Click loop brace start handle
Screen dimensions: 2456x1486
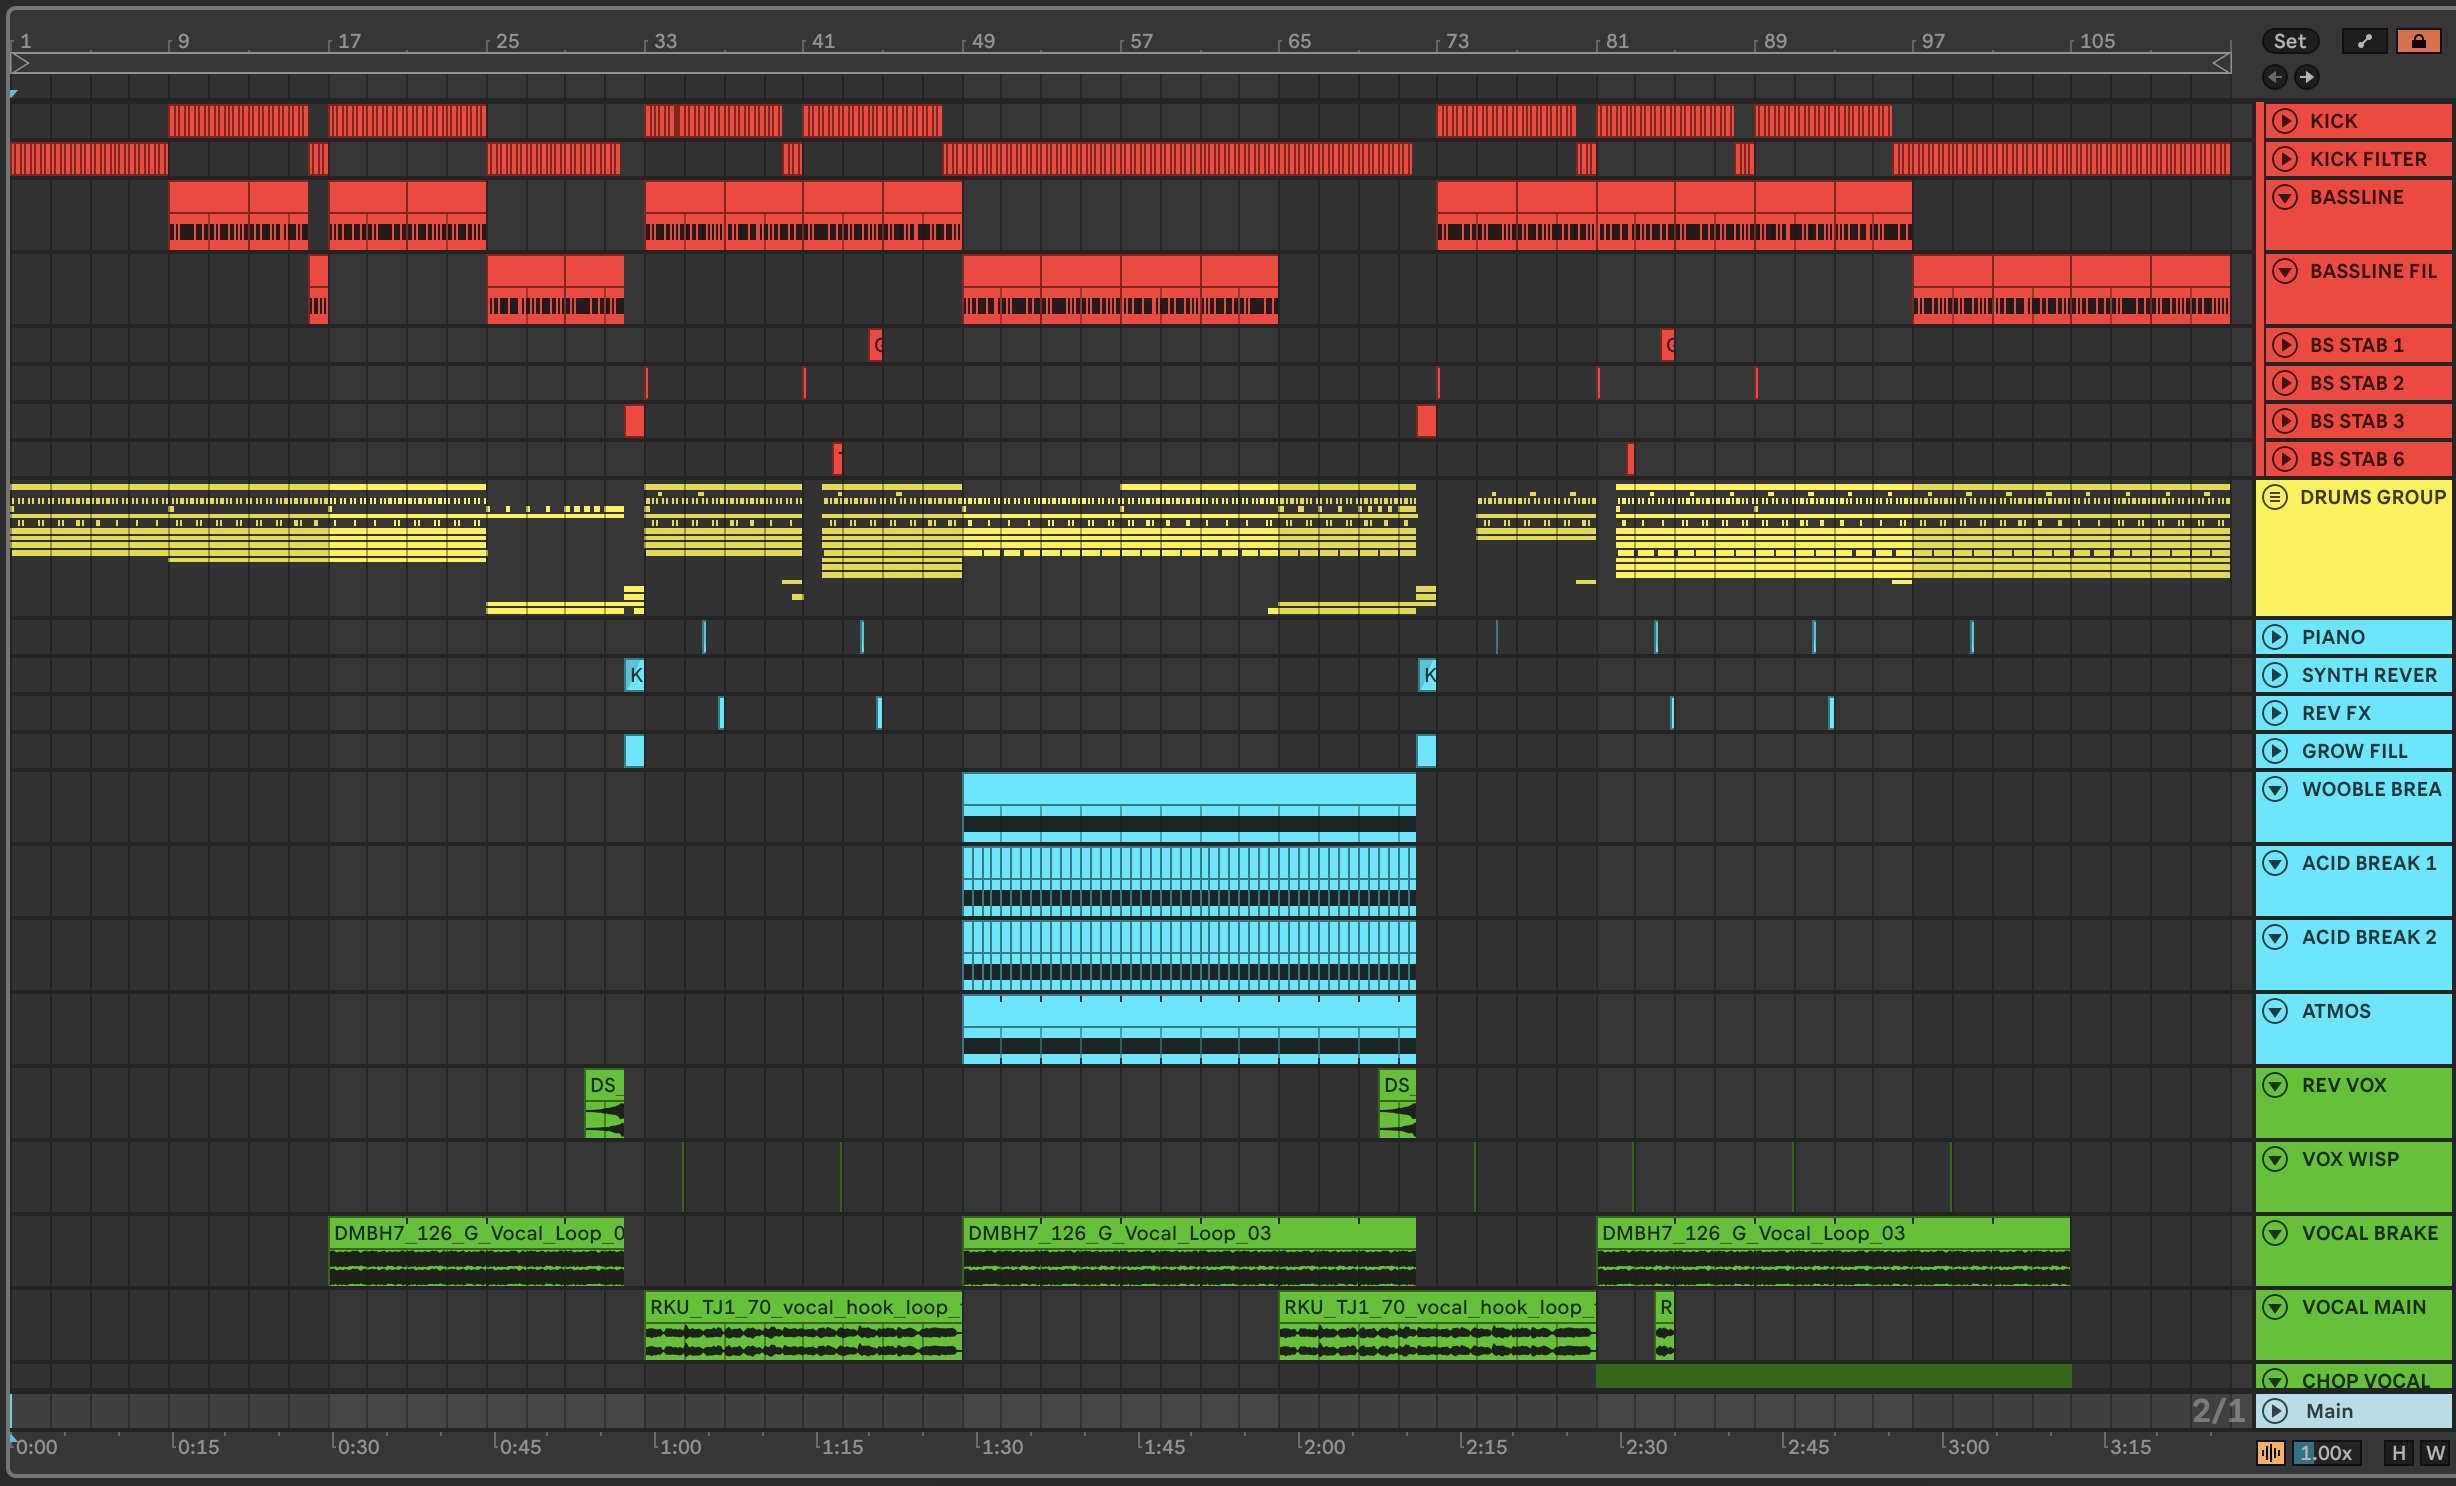19,64
